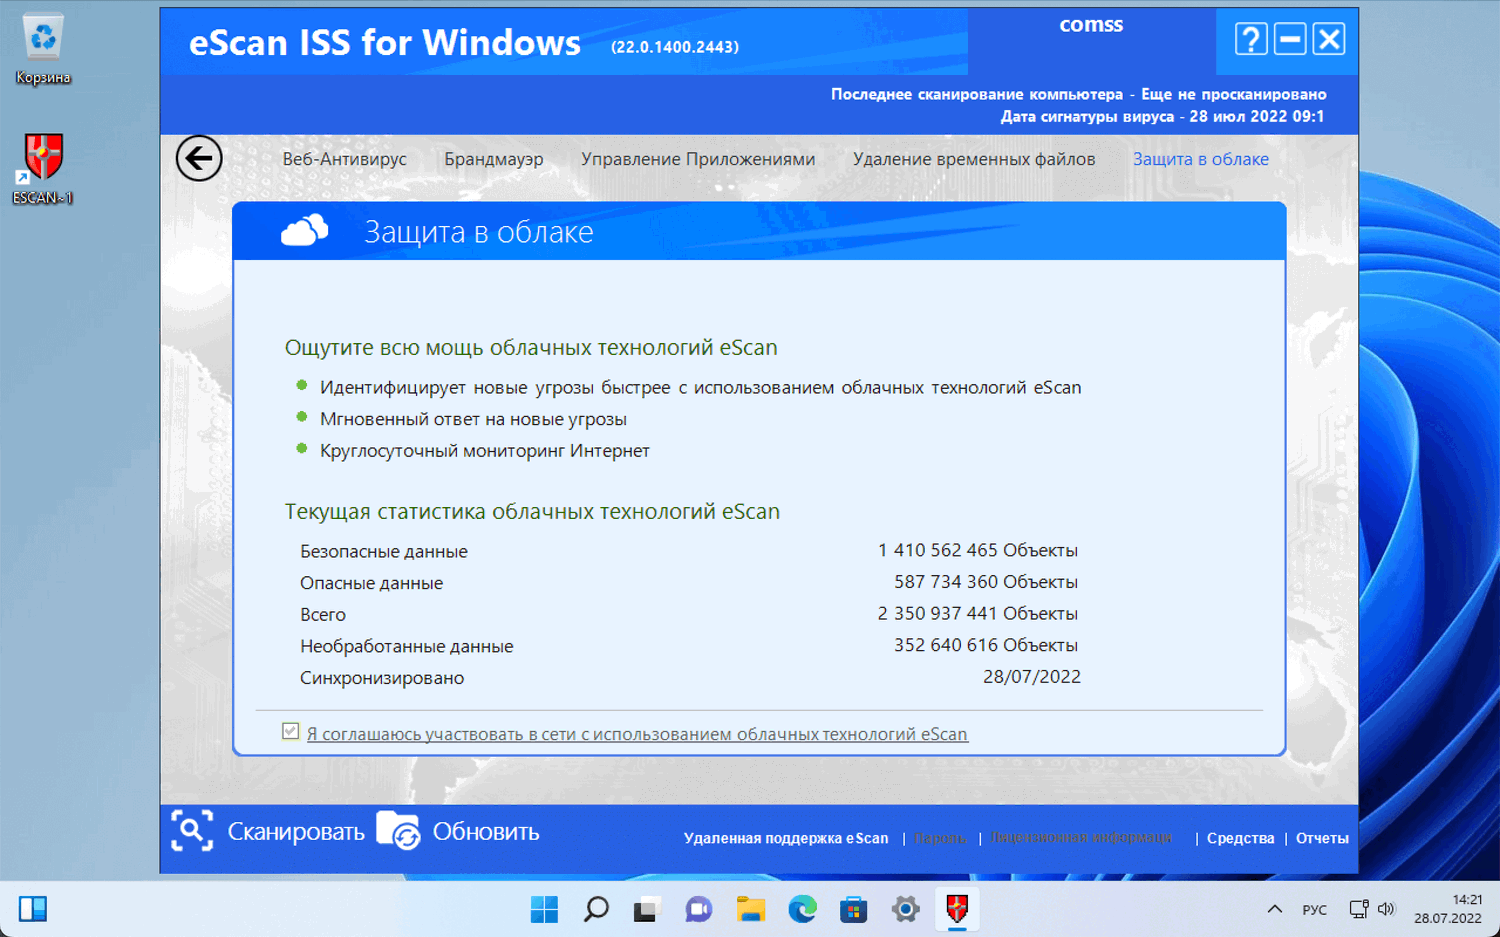The height and width of the screenshot is (937, 1500).
Task: Click the Обновить button label
Action: point(486,832)
